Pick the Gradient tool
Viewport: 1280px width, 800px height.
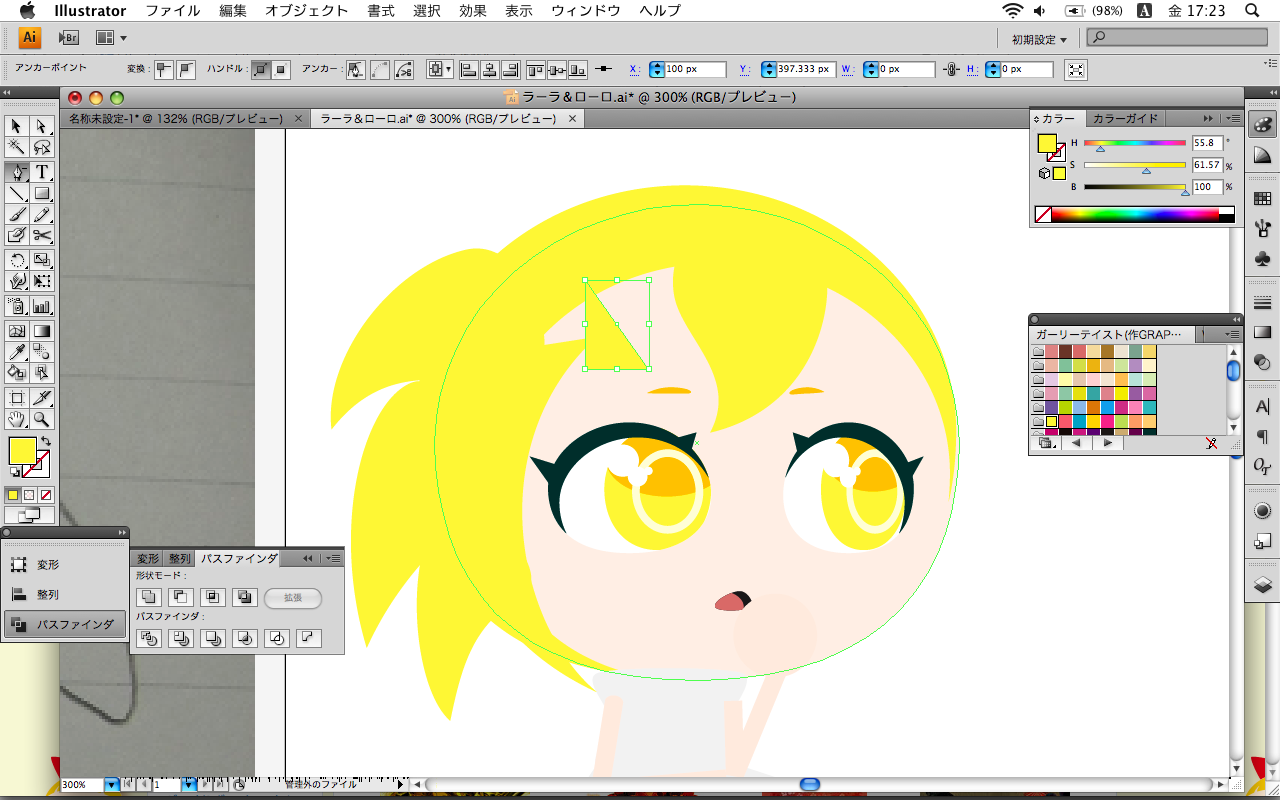coord(42,331)
